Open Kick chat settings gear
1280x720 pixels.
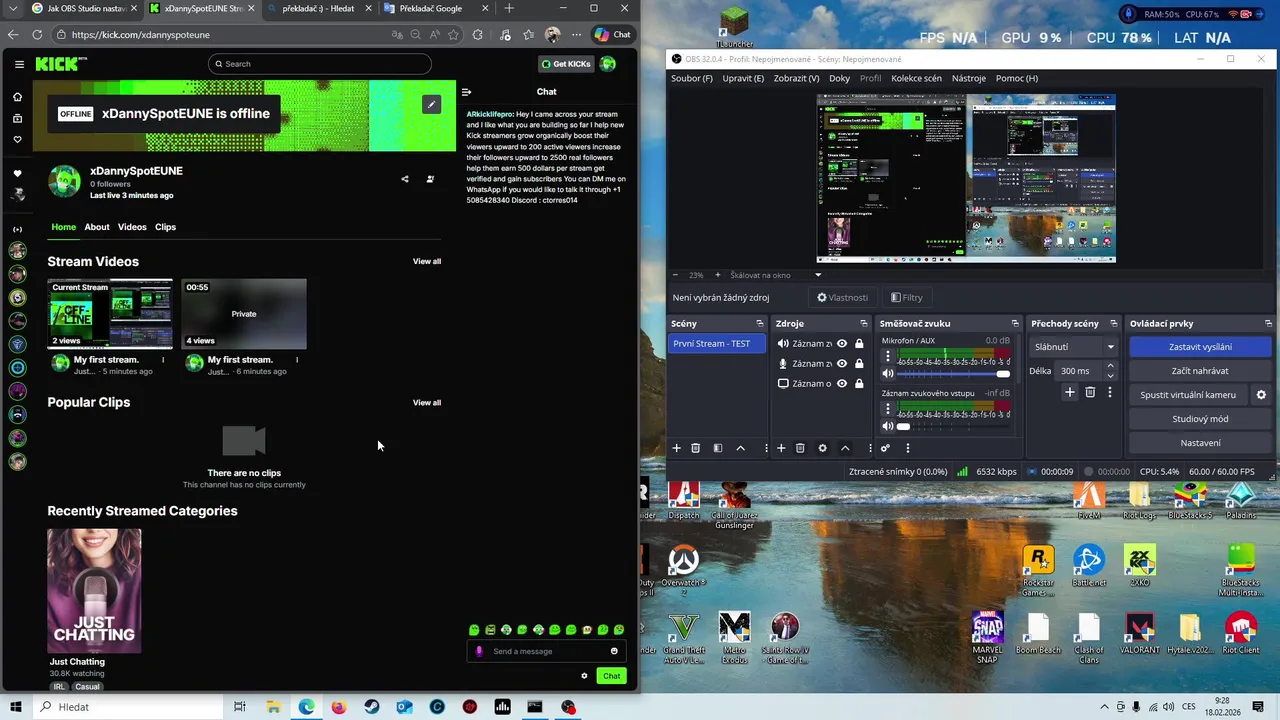point(585,676)
